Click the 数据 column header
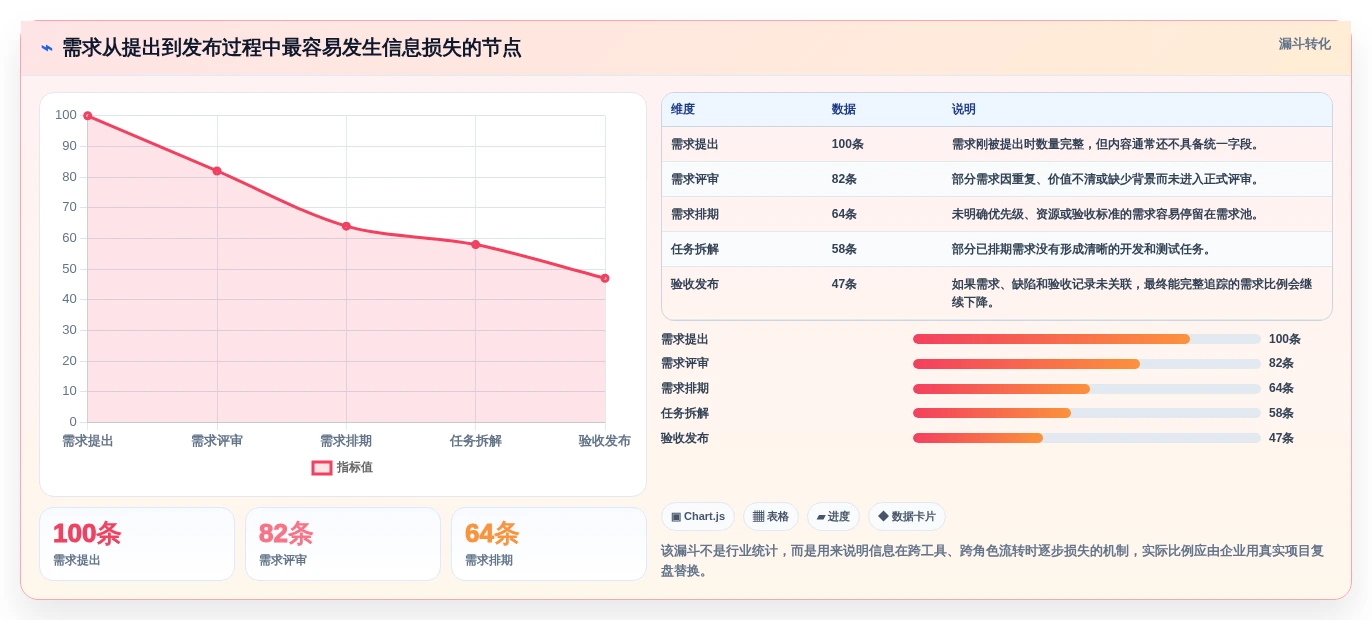This screenshot has width=1372, height=620. pos(844,109)
